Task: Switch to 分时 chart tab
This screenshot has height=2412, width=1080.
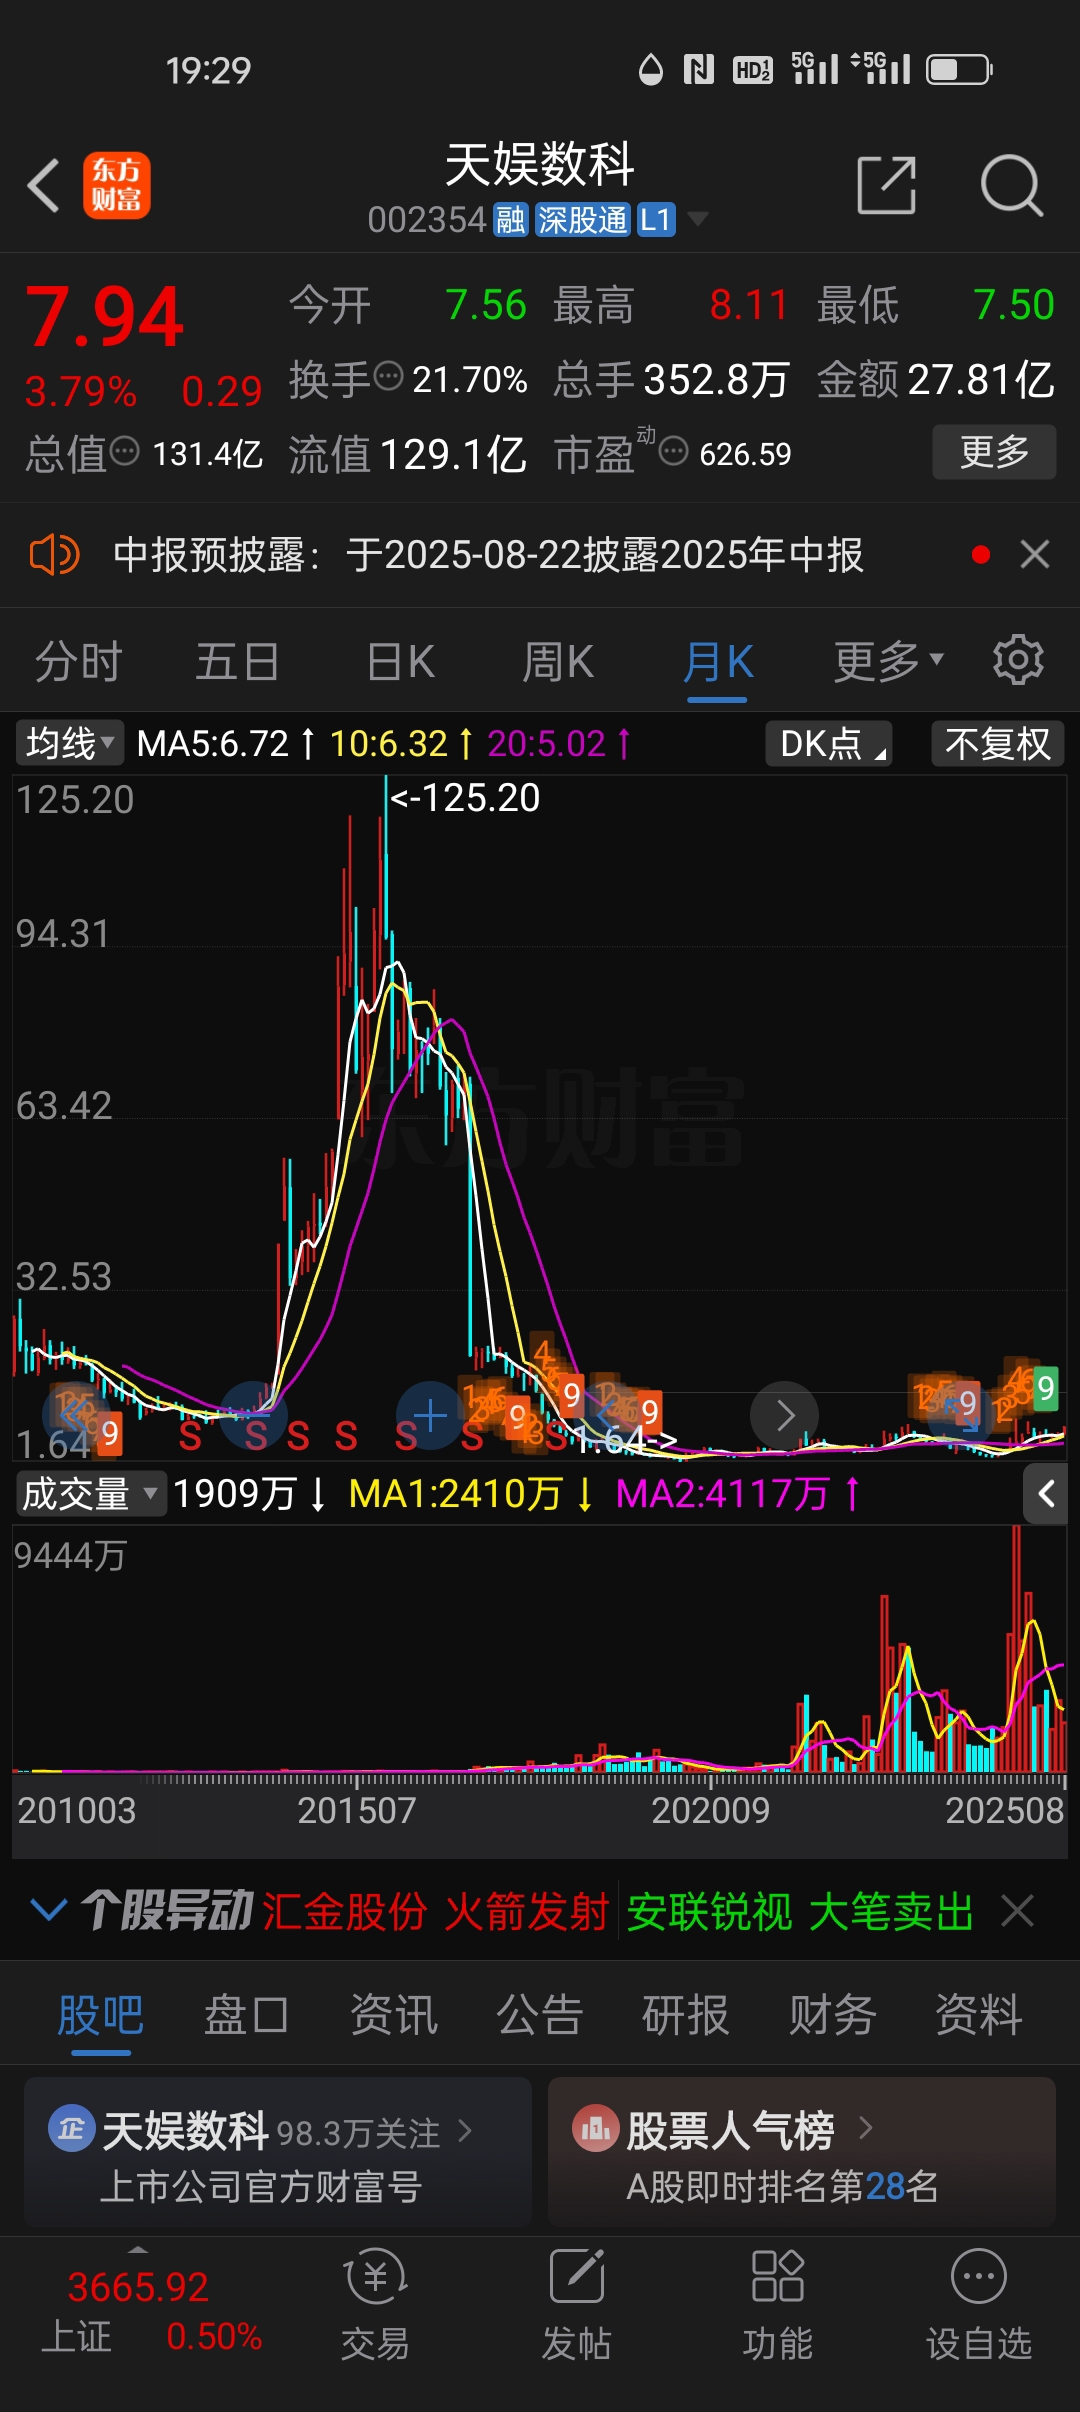Action: click(78, 661)
